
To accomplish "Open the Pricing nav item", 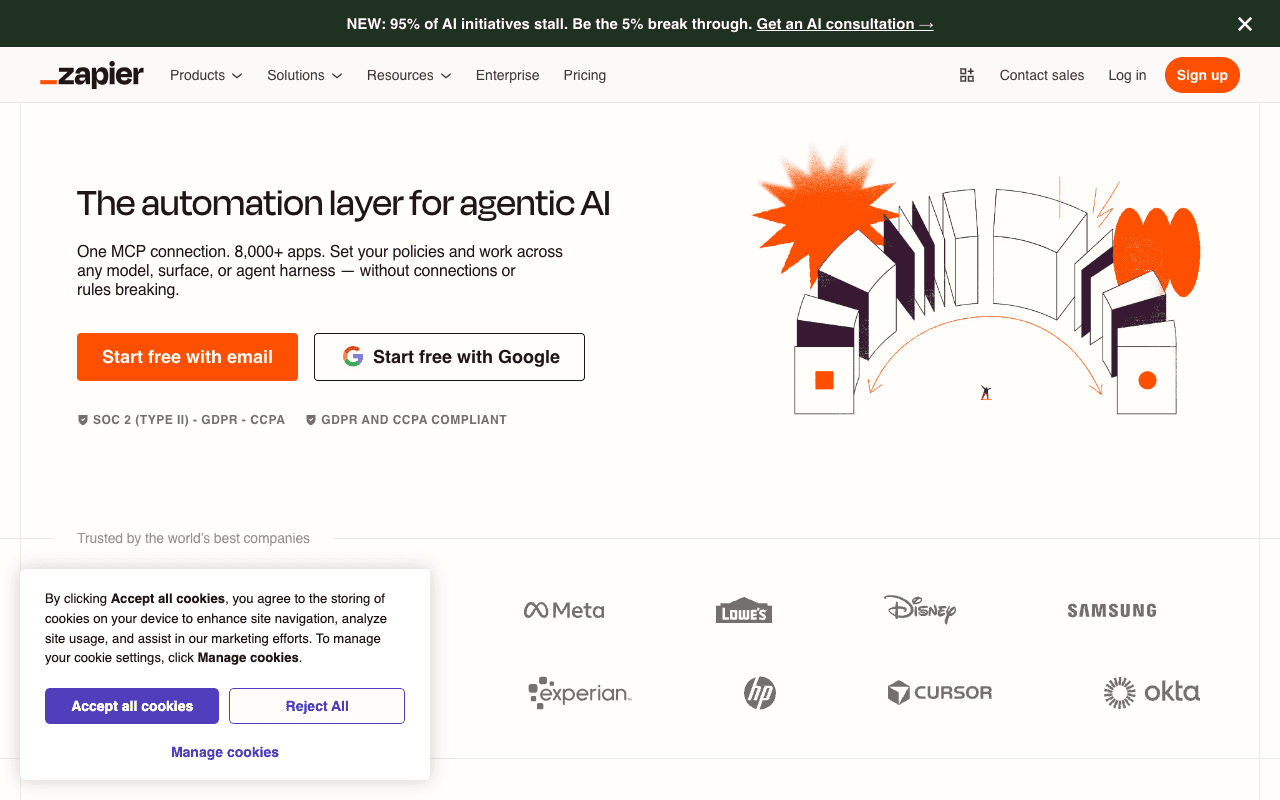I will click(585, 75).
